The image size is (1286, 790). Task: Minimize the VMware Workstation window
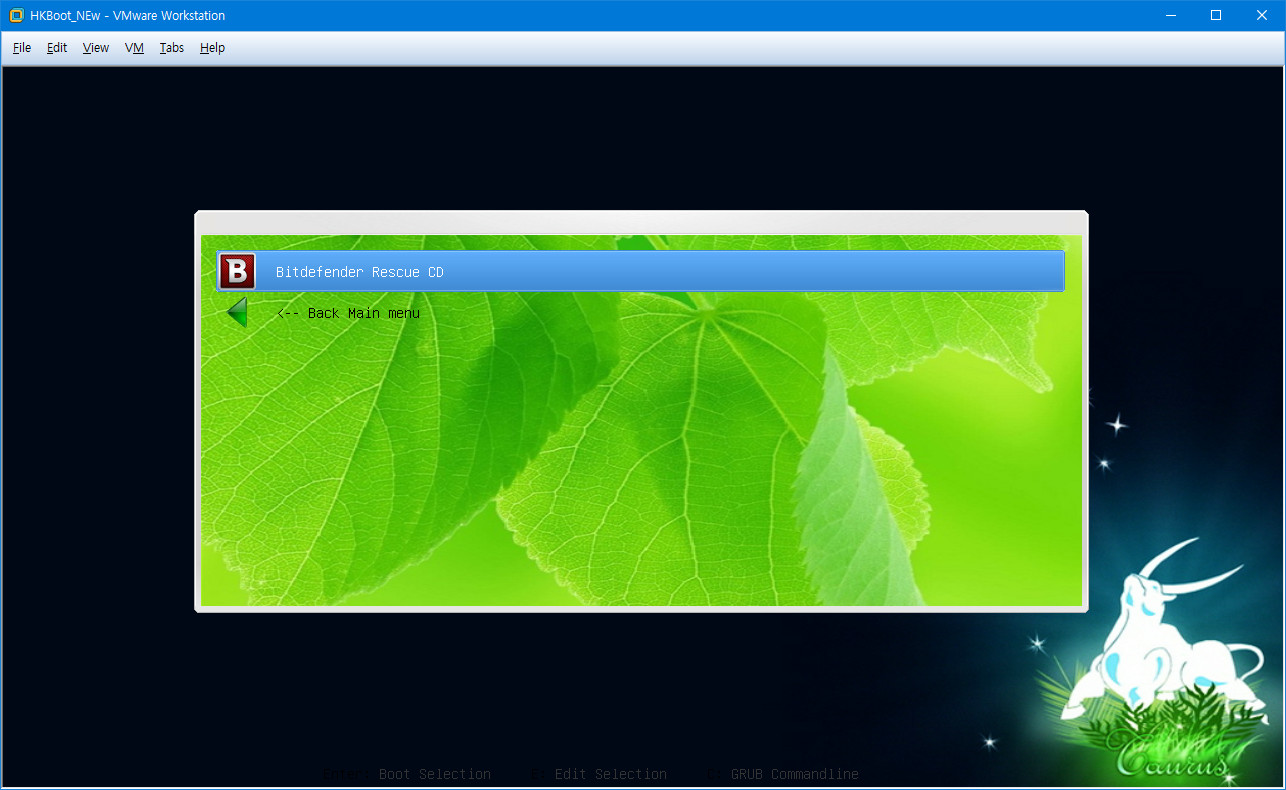point(1170,15)
